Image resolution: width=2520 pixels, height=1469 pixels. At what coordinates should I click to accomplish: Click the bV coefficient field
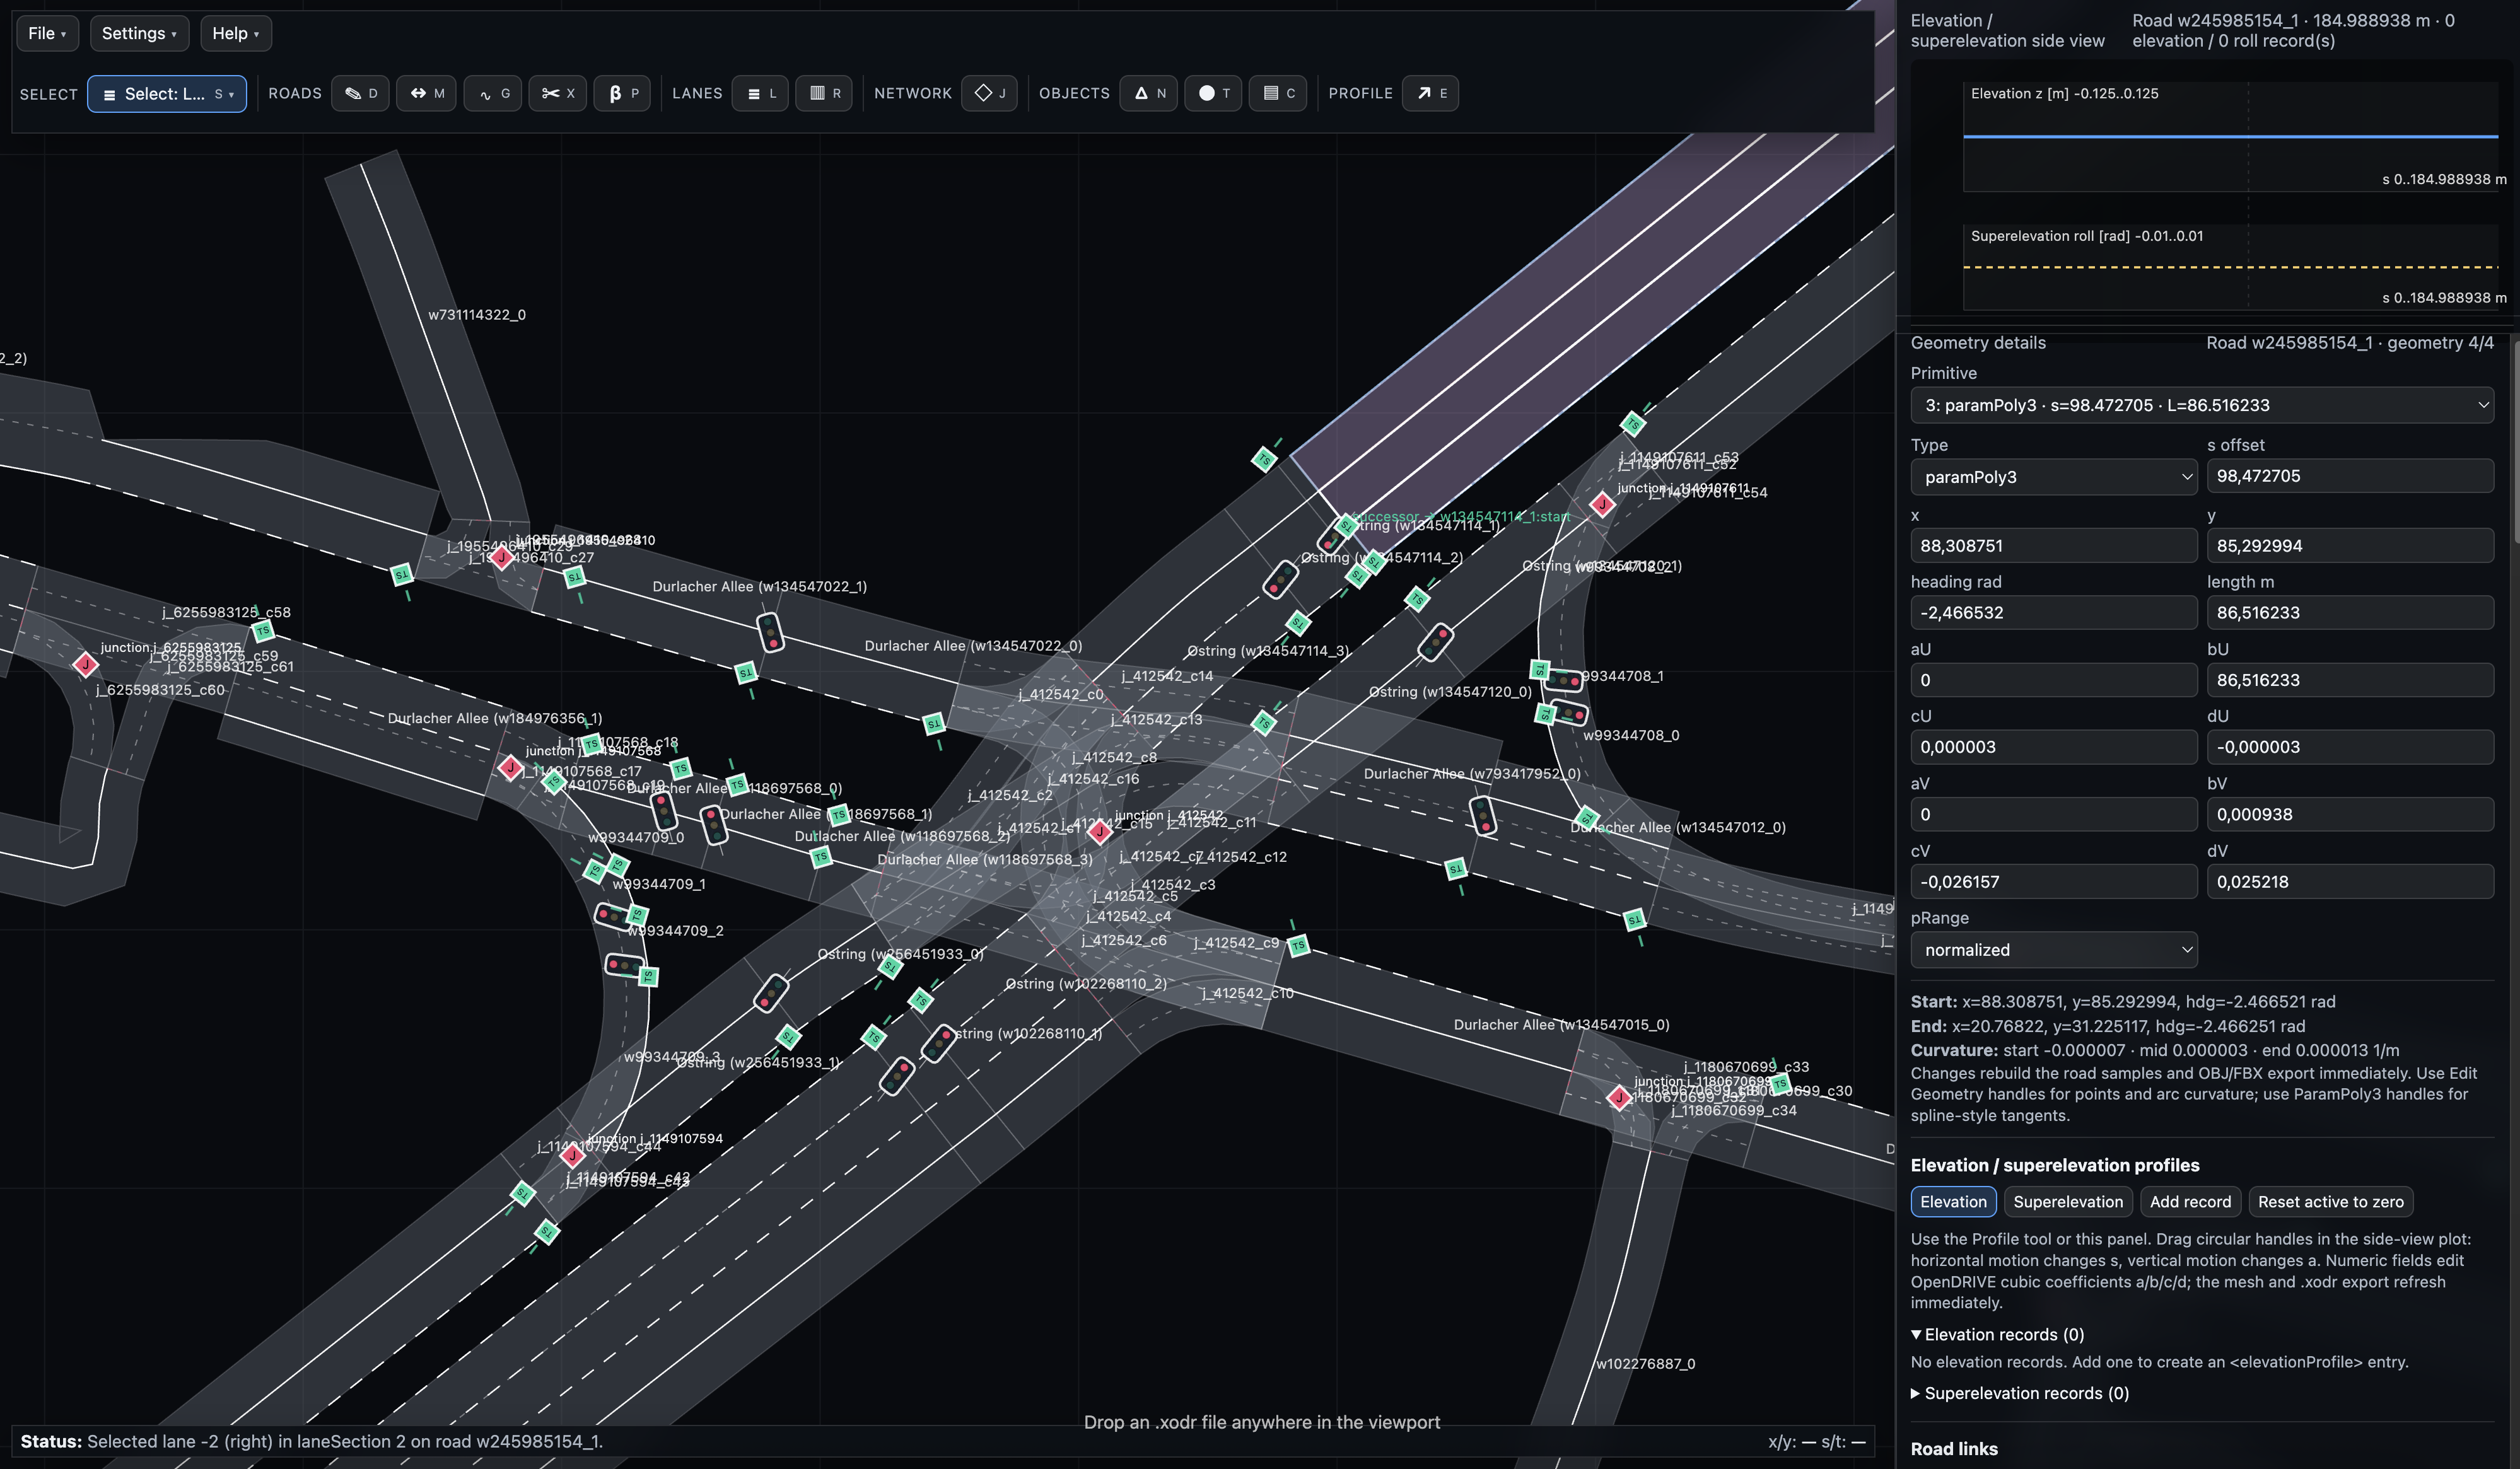2349,814
